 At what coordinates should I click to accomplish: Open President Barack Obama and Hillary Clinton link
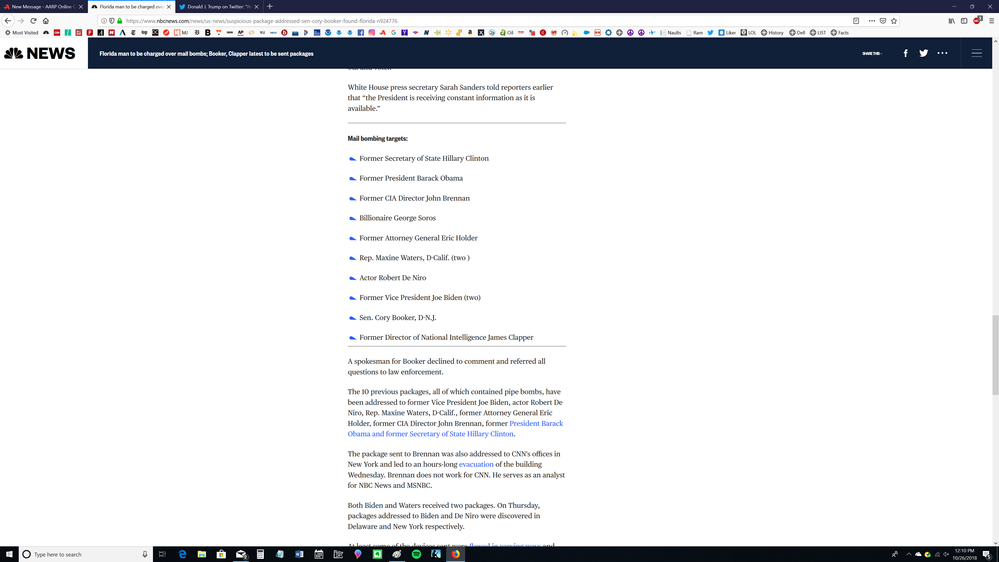(x=455, y=428)
